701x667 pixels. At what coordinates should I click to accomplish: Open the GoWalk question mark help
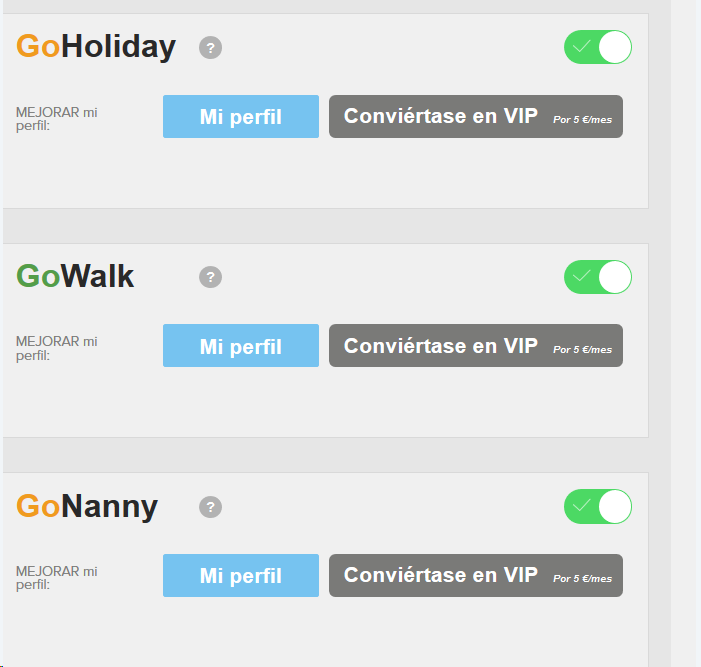(x=210, y=277)
